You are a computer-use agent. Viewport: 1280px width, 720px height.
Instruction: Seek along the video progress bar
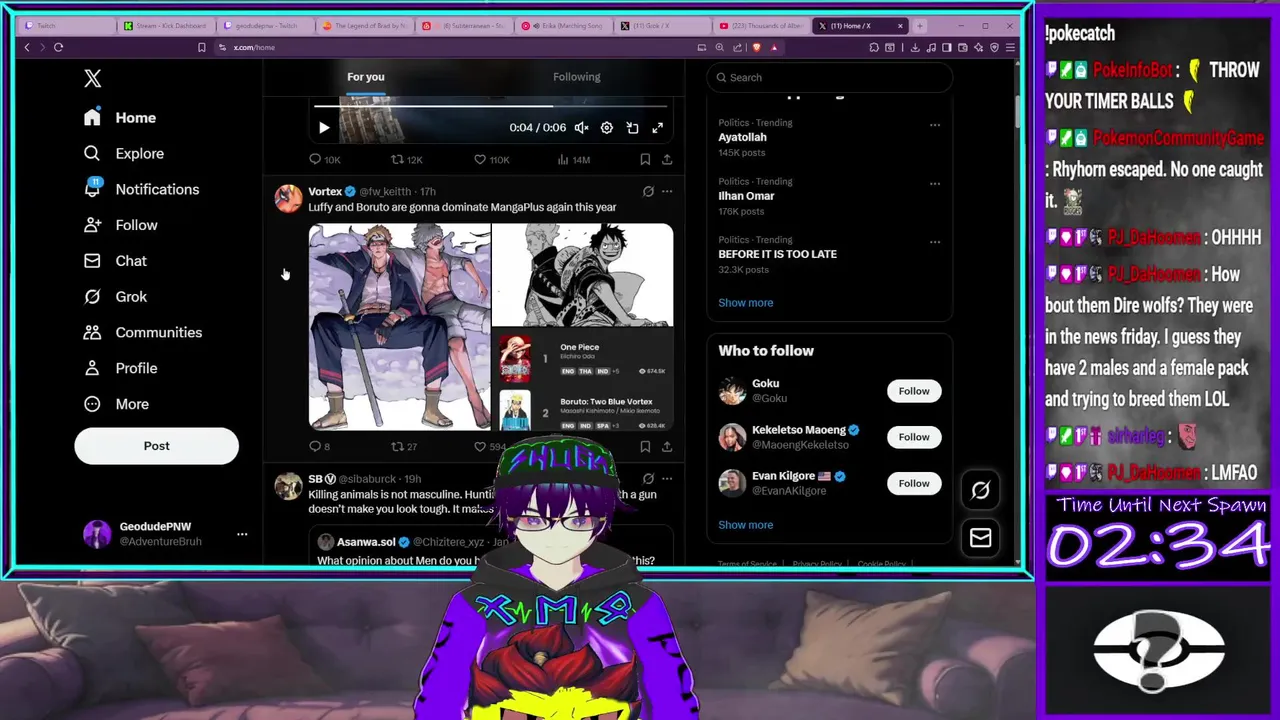[x=490, y=106]
